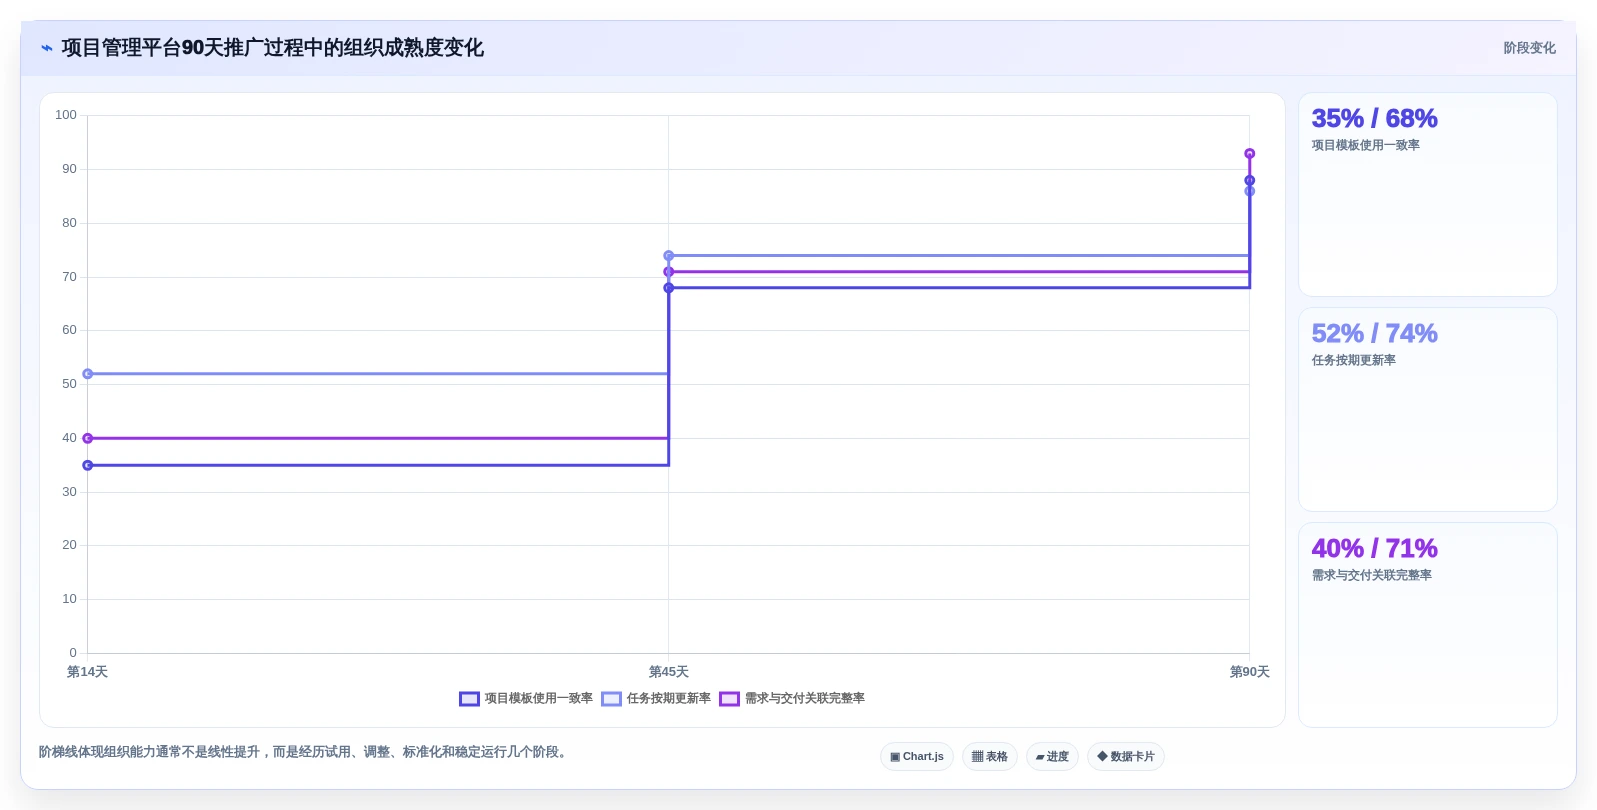
Task: Click the 项目模板使用一致率 caption in first card
Action: [x=1365, y=145]
